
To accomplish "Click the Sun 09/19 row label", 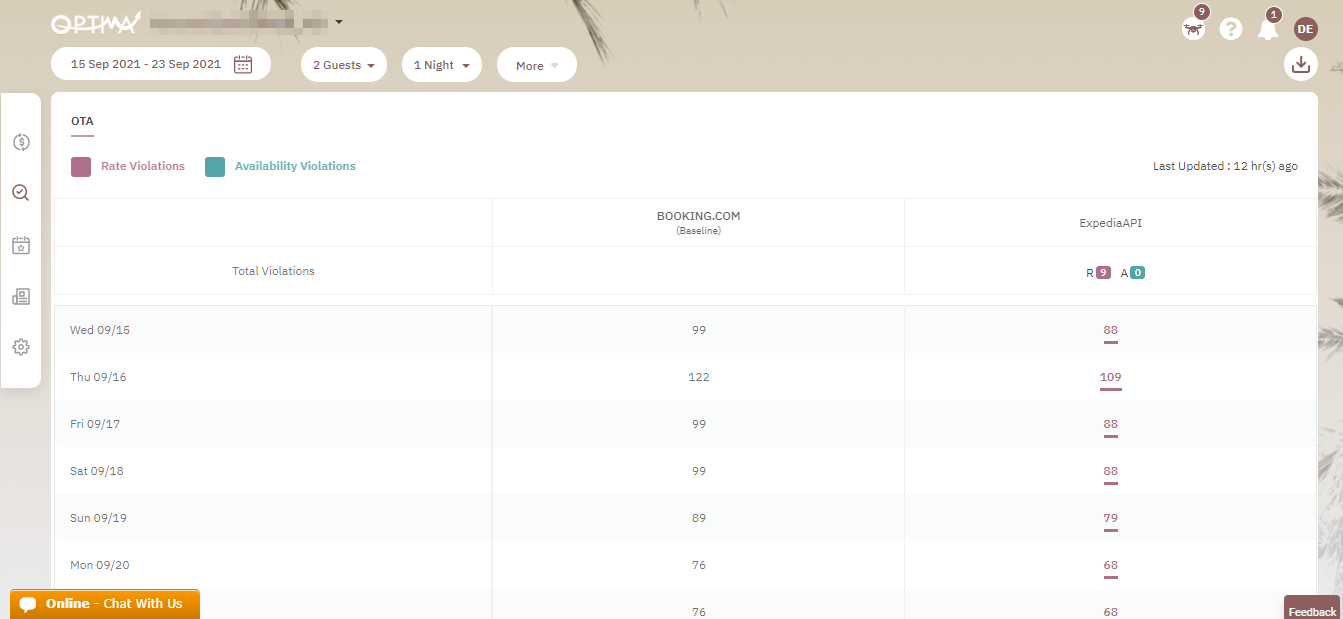I will pos(98,518).
